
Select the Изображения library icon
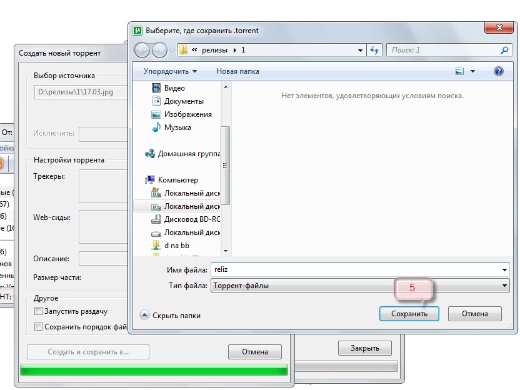[156, 114]
